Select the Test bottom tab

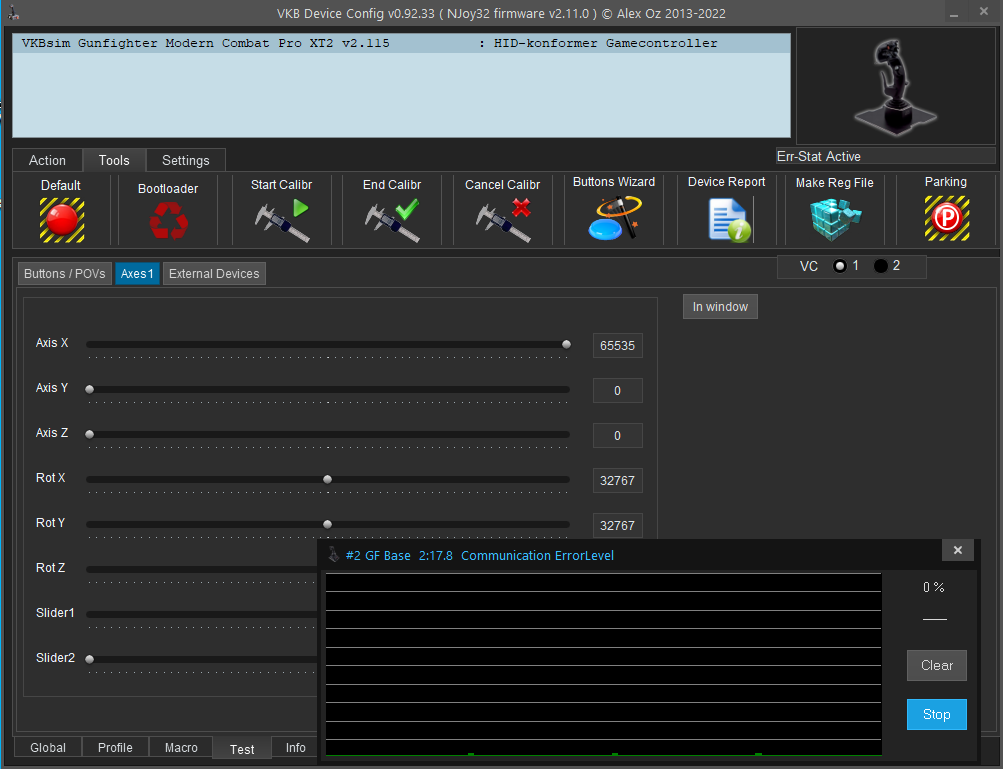coord(242,749)
